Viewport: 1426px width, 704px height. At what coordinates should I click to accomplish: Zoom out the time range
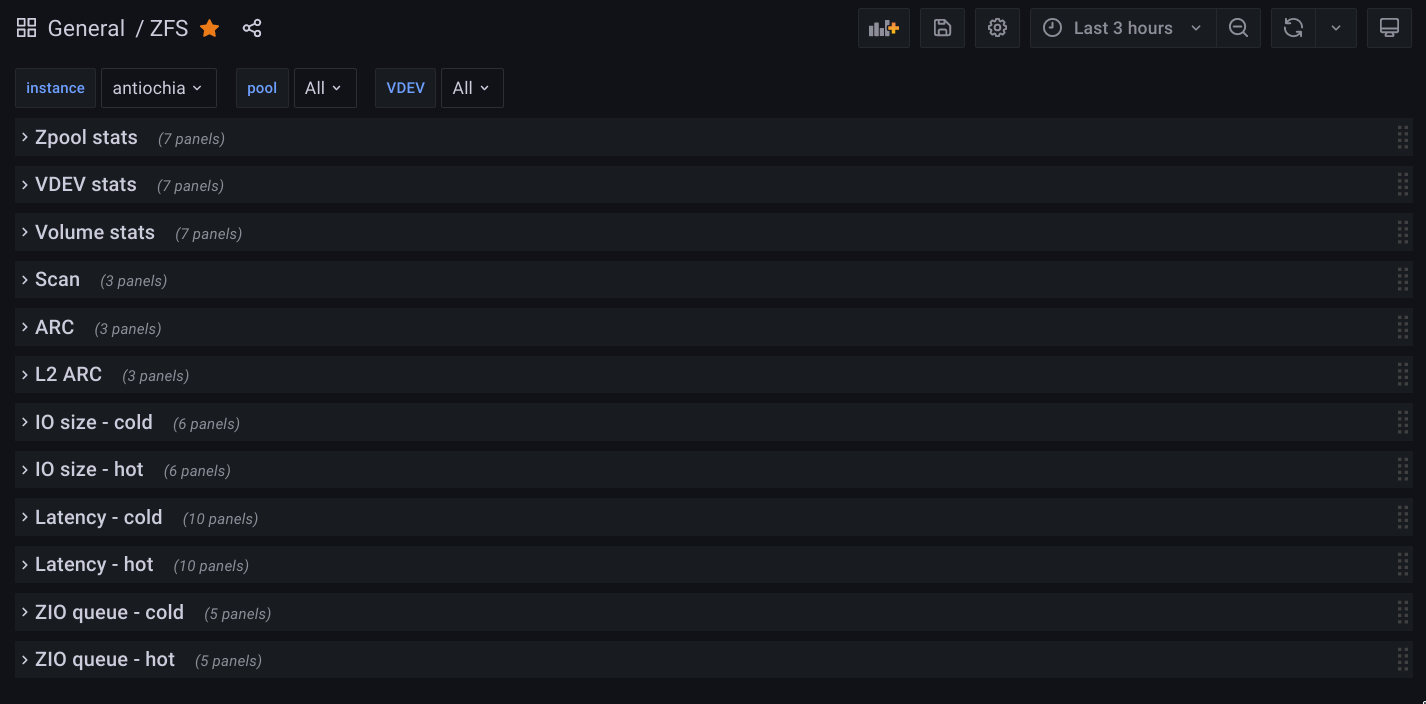[1238, 28]
